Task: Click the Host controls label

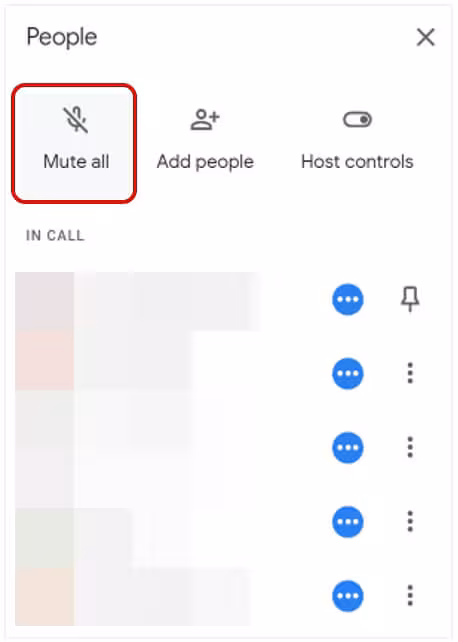Action: pyautogui.click(x=357, y=162)
